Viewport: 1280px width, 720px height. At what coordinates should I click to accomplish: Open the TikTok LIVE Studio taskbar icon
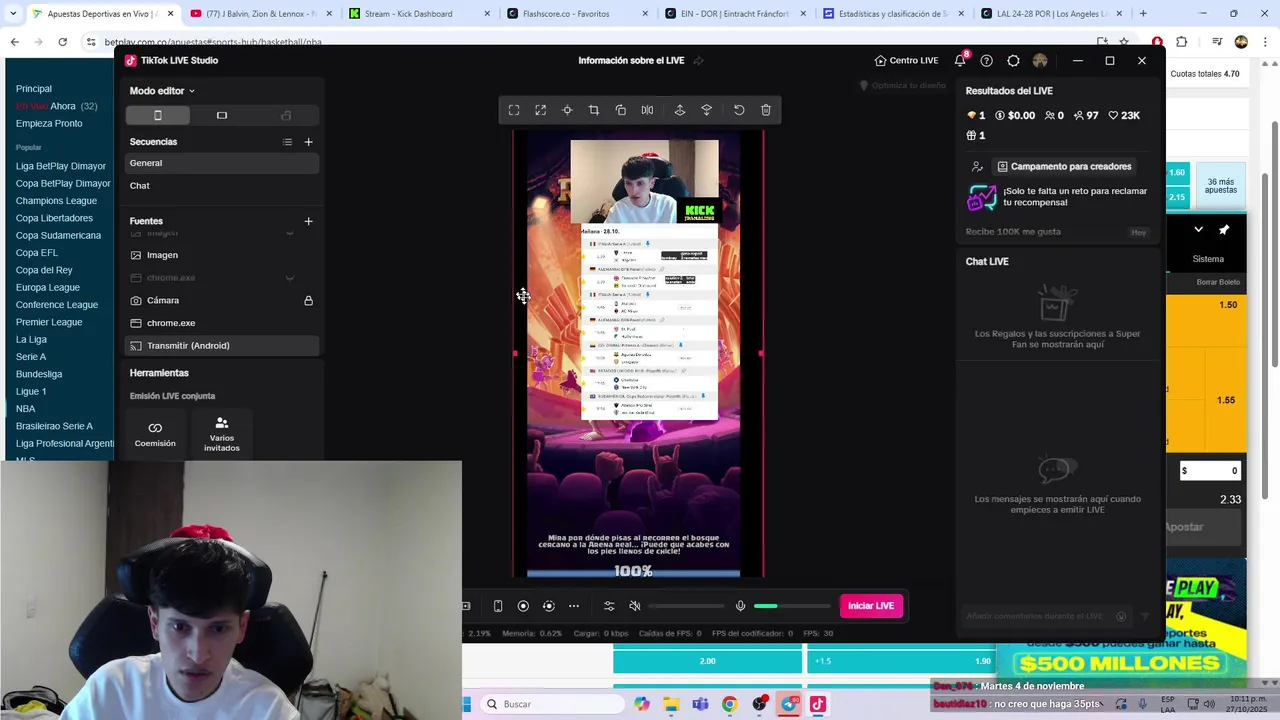(817, 704)
